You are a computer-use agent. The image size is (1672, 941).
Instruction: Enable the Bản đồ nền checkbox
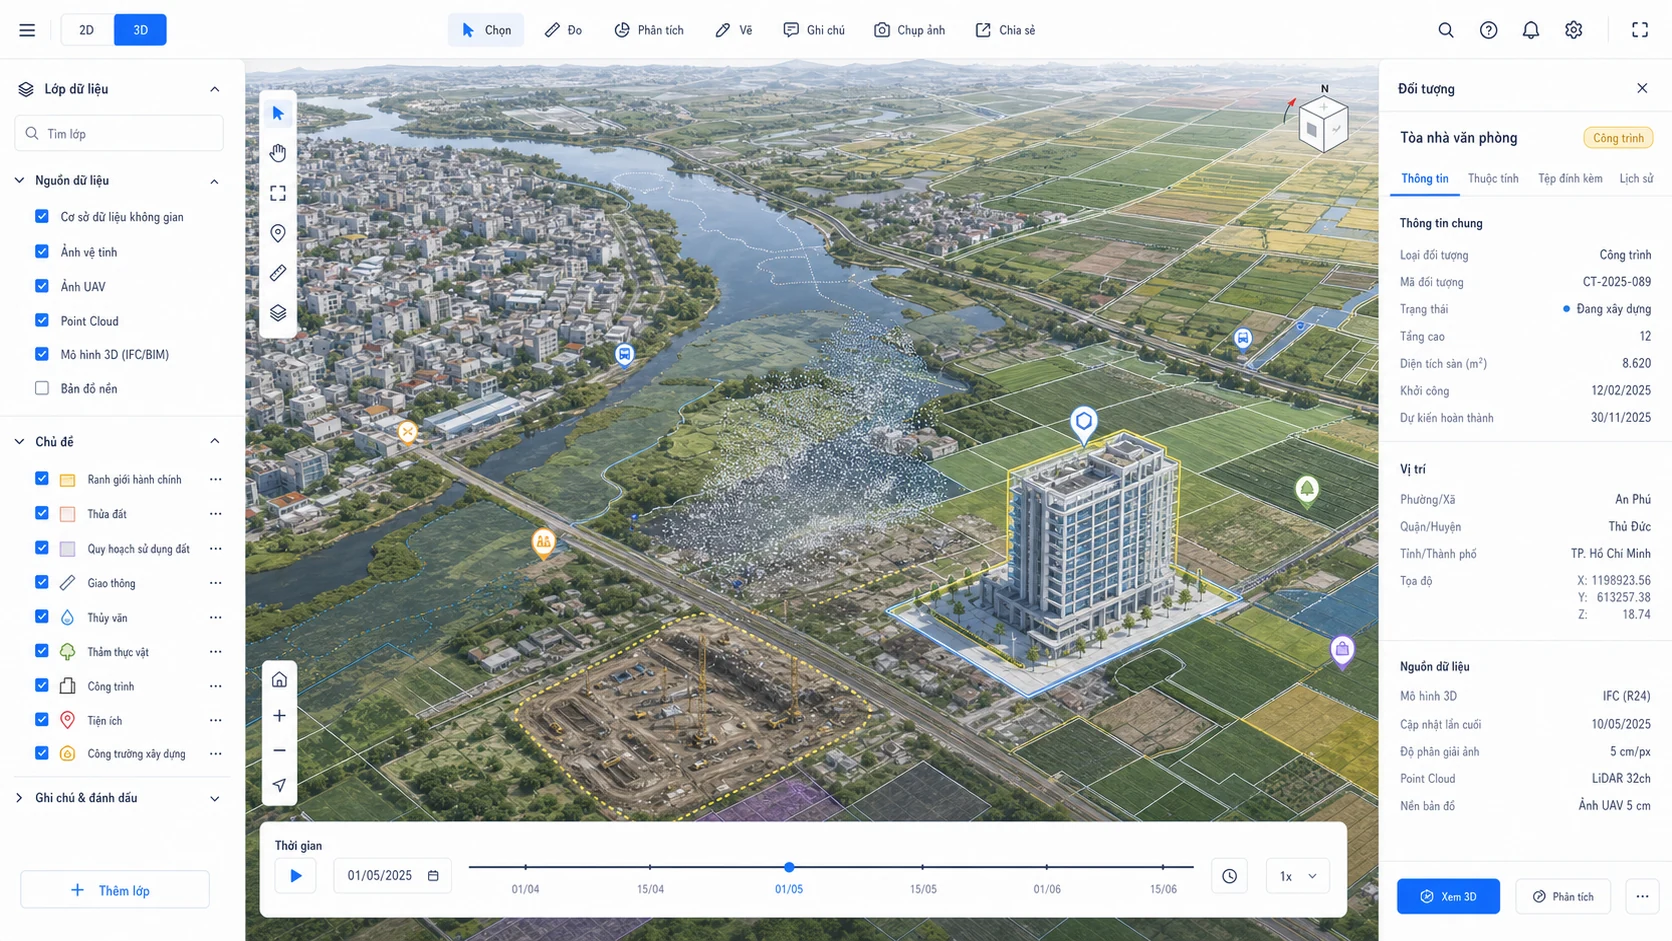pyautogui.click(x=42, y=388)
